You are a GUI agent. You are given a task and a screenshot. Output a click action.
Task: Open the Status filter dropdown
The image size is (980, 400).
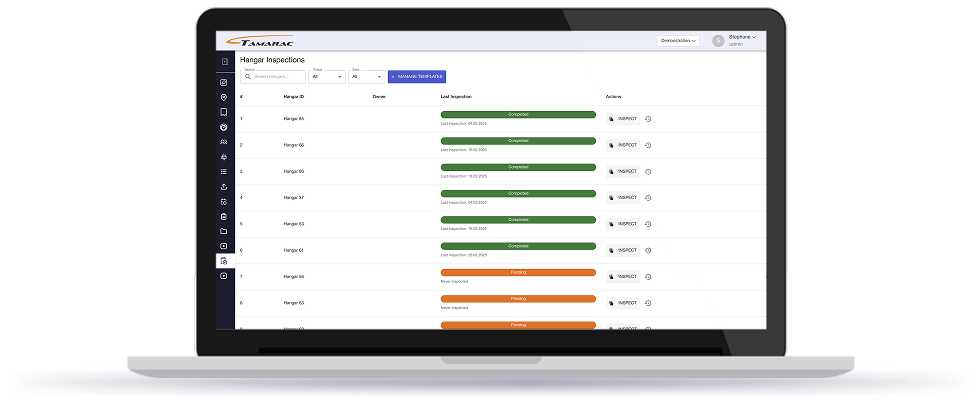(327, 77)
